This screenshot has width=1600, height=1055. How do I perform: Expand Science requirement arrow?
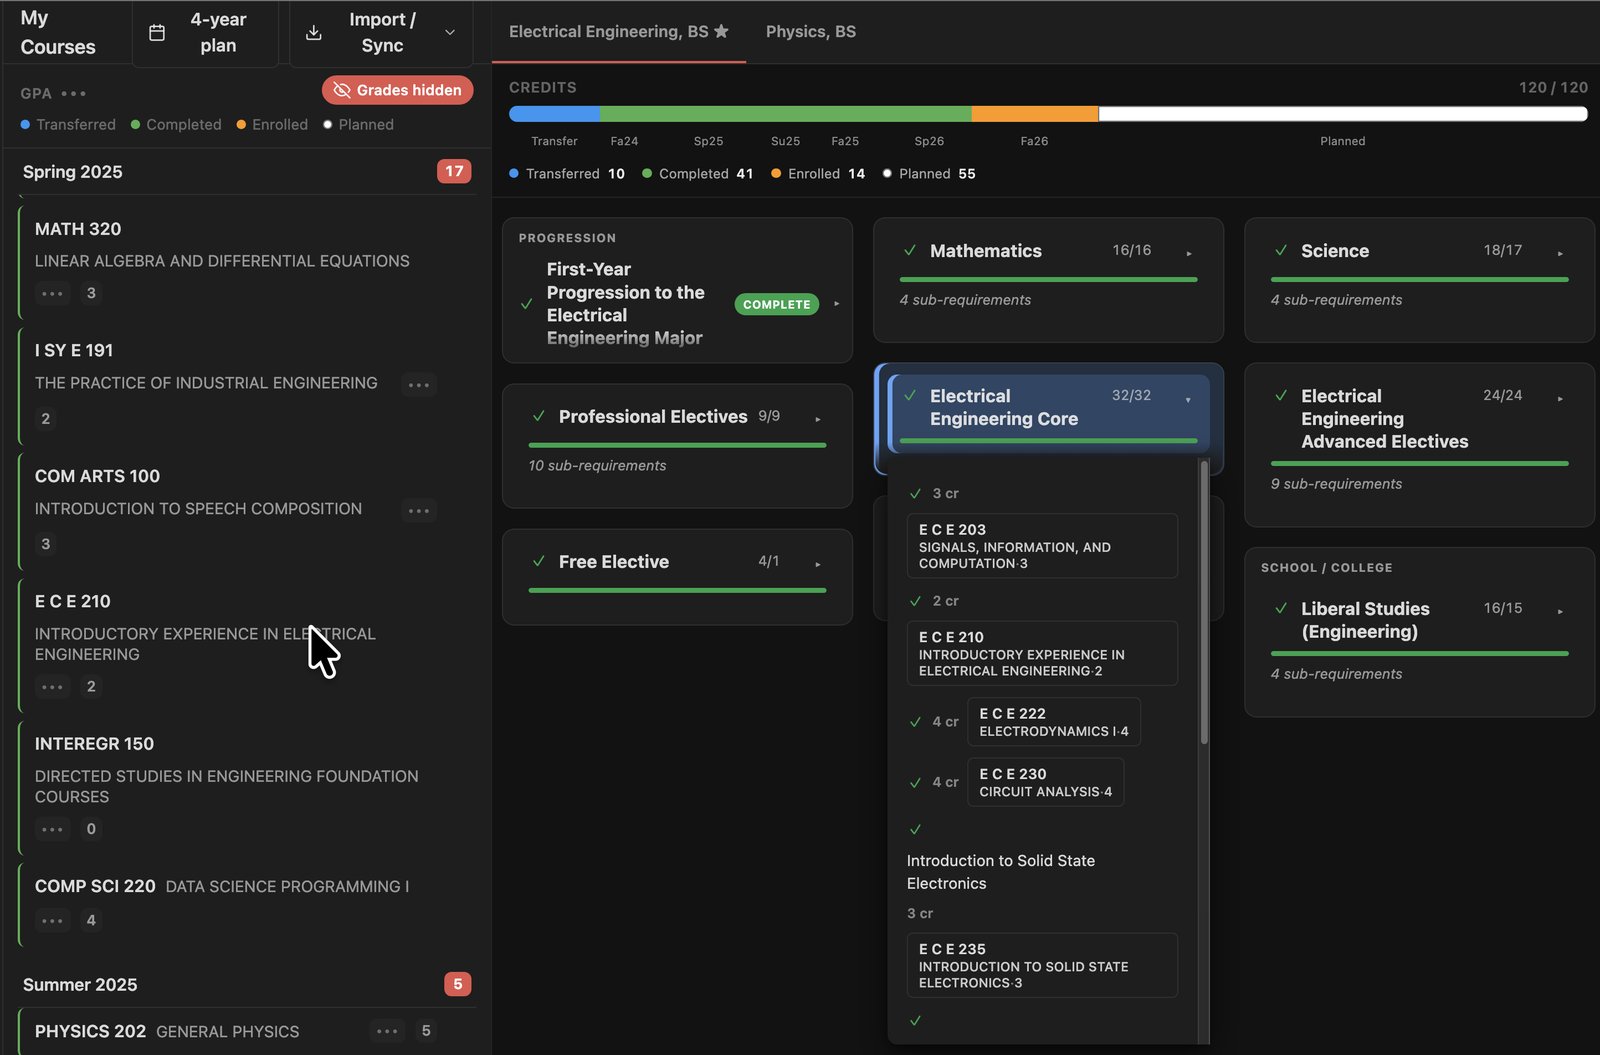pos(1560,253)
